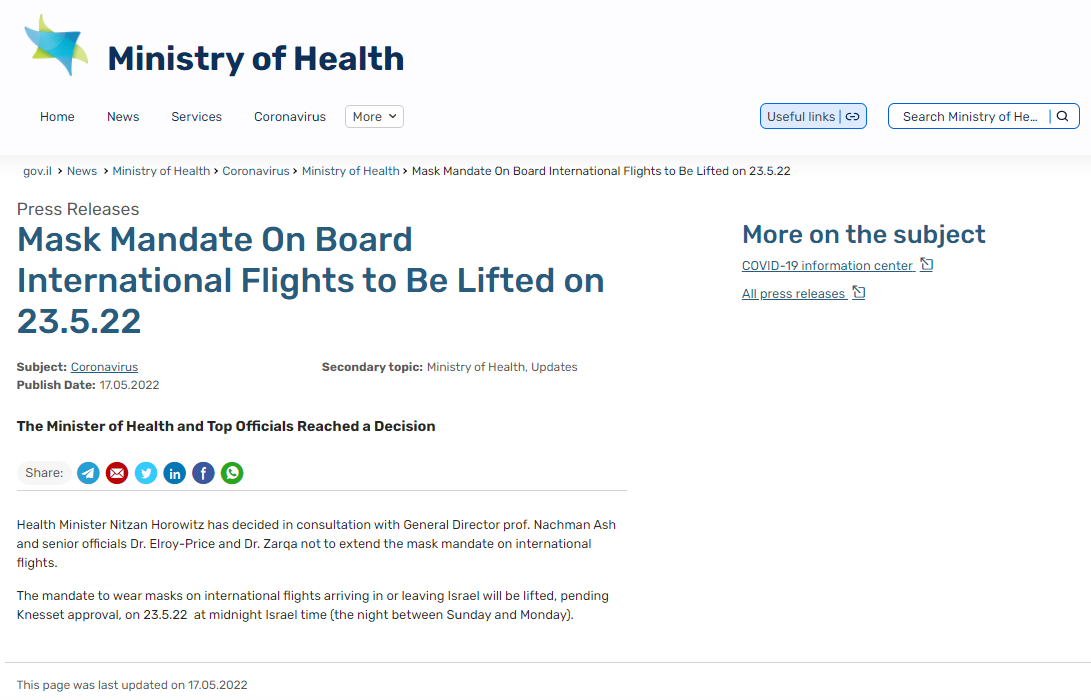Open Coronavirus navigation item
Image resolution: width=1091 pixels, height=700 pixels.
point(290,117)
